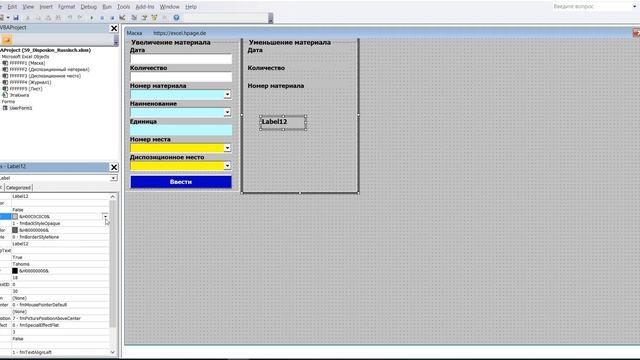Open Номер материала combo box arrow
This screenshot has width=640, height=360.
[227, 95]
